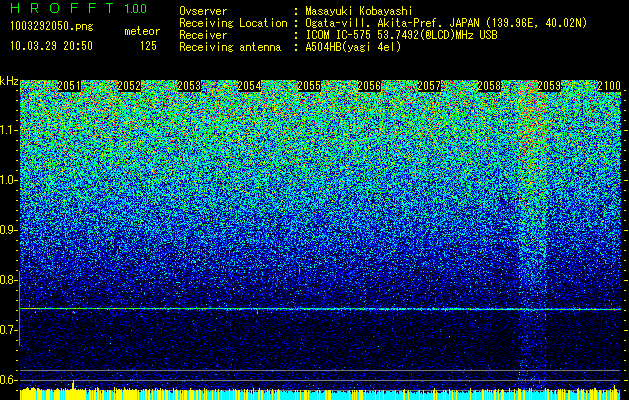The height and width of the screenshot is (400, 629).
Task: Click the 0.9 frequency axis label
Action: pyautogui.click(x=9, y=230)
